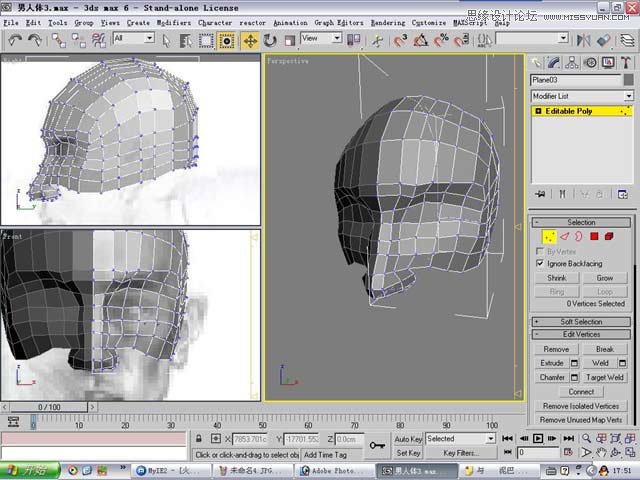Image resolution: width=640 pixels, height=480 pixels.
Task: Open the Modifier List dropdown
Action: pyautogui.click(x=582, y=96)
